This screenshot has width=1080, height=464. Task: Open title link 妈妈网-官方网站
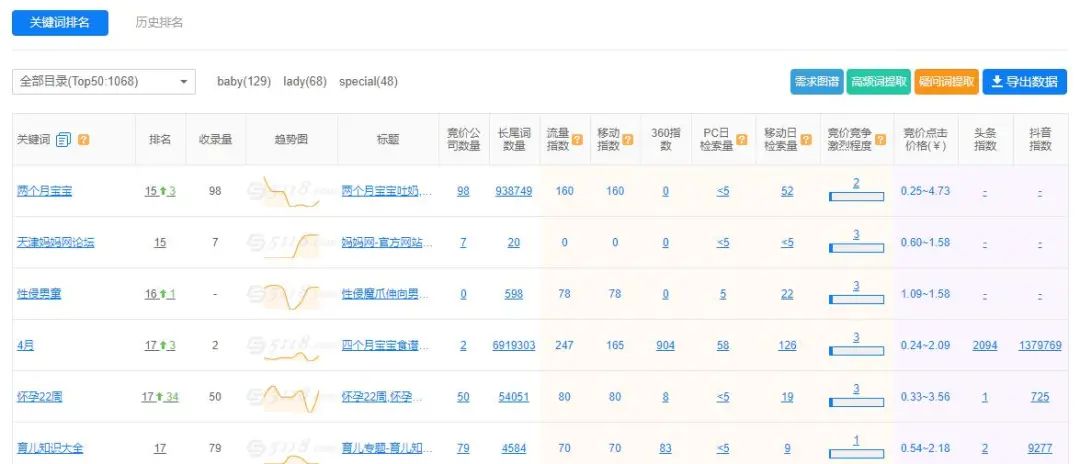coord(387,243)
